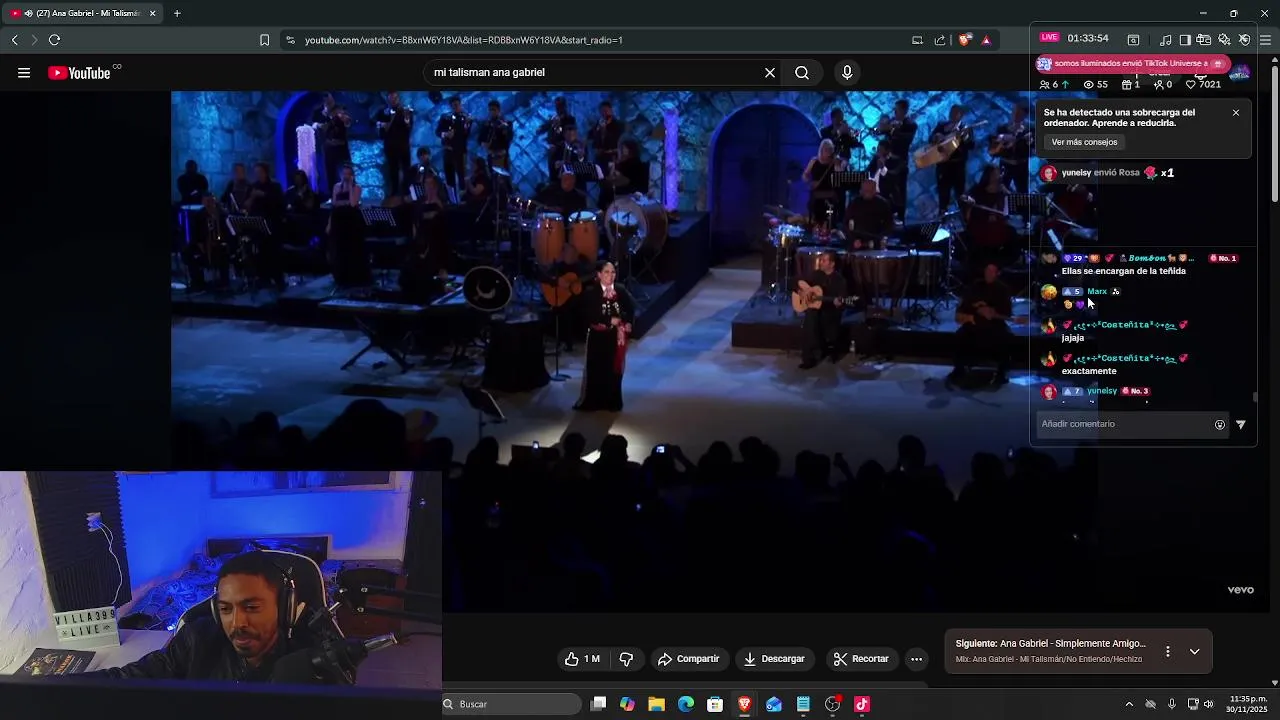The image size is (1280, 720).
Task: Click the people count 6 indicator
Action: (x=1054, y=85)
